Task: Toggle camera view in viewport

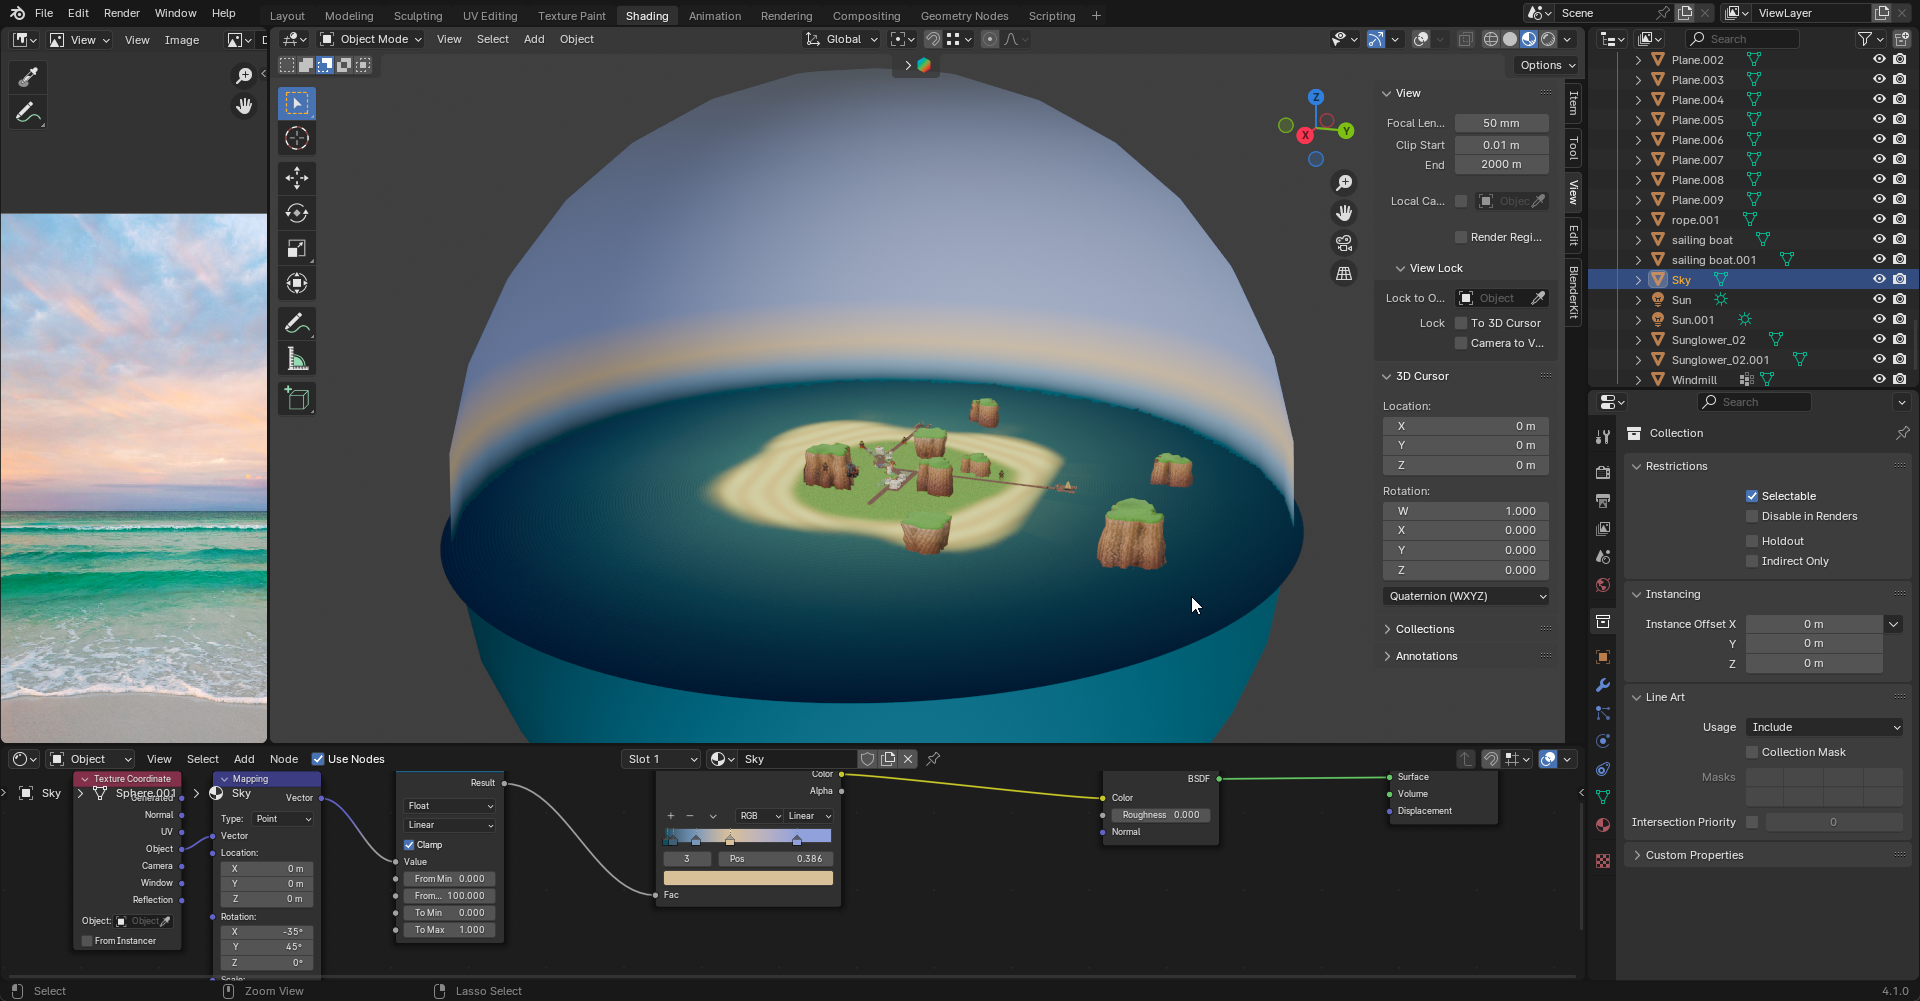Action: tap(1344, 243)
